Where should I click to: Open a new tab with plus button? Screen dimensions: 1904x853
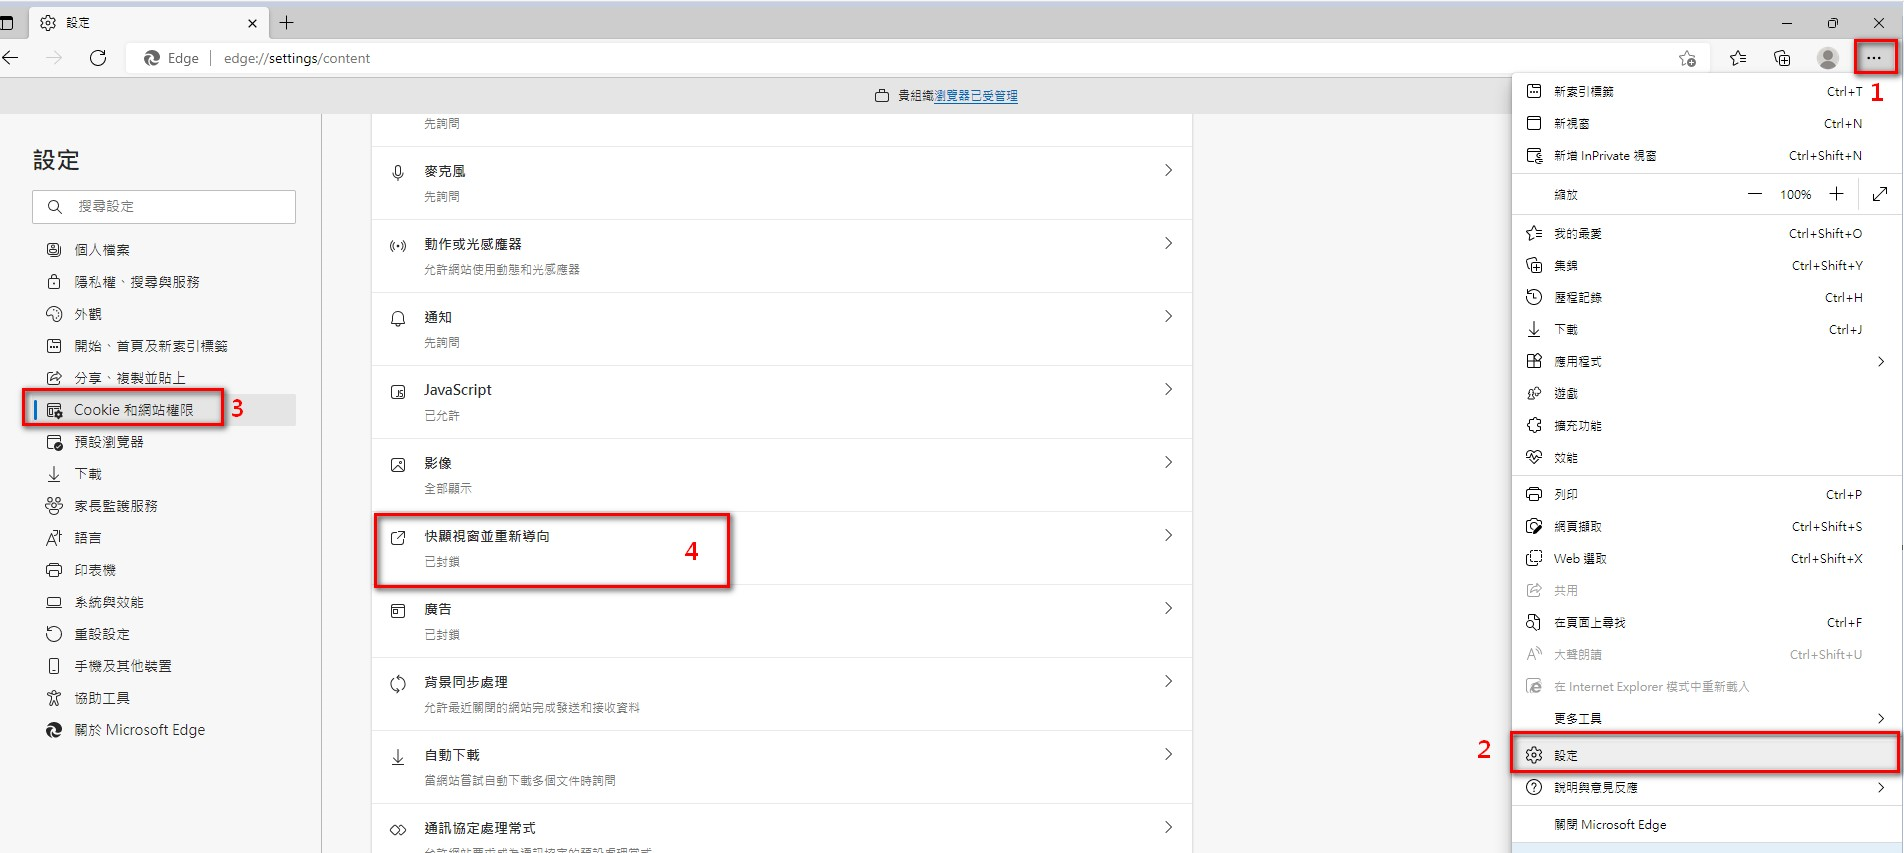(x=287, y=22)
